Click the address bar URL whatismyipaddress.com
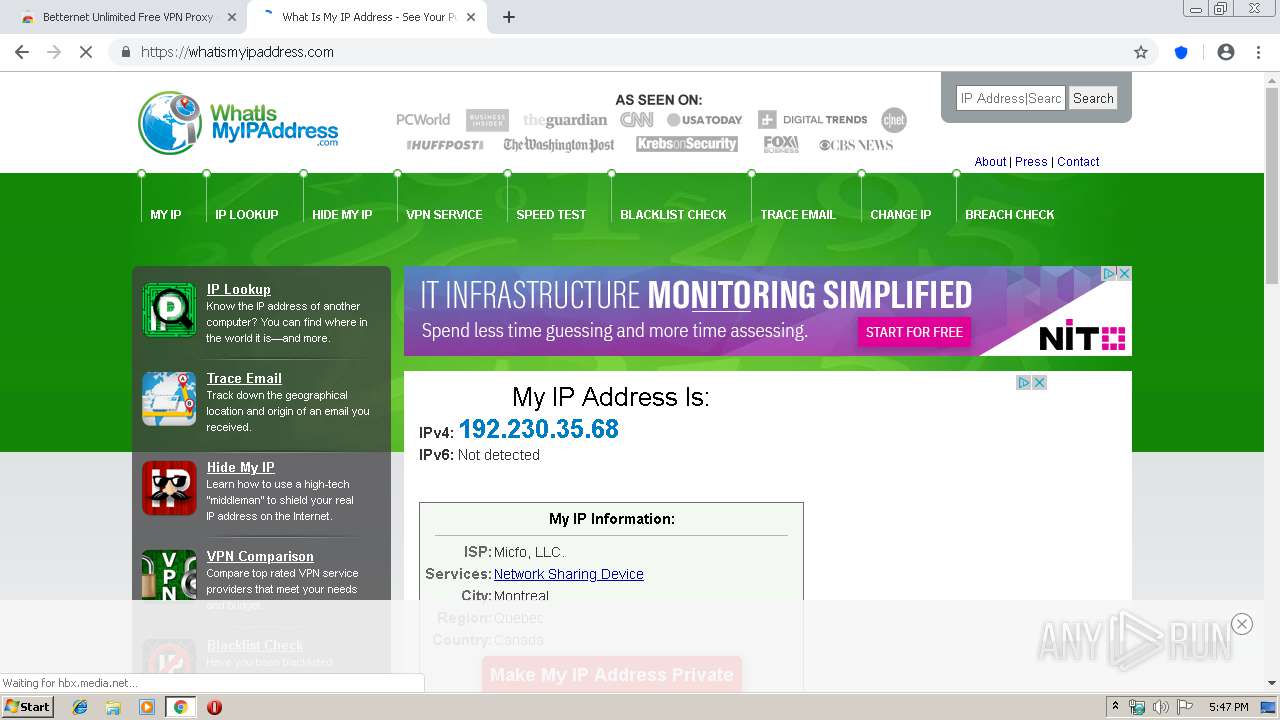1280x720 pixels. click(237, 52)
